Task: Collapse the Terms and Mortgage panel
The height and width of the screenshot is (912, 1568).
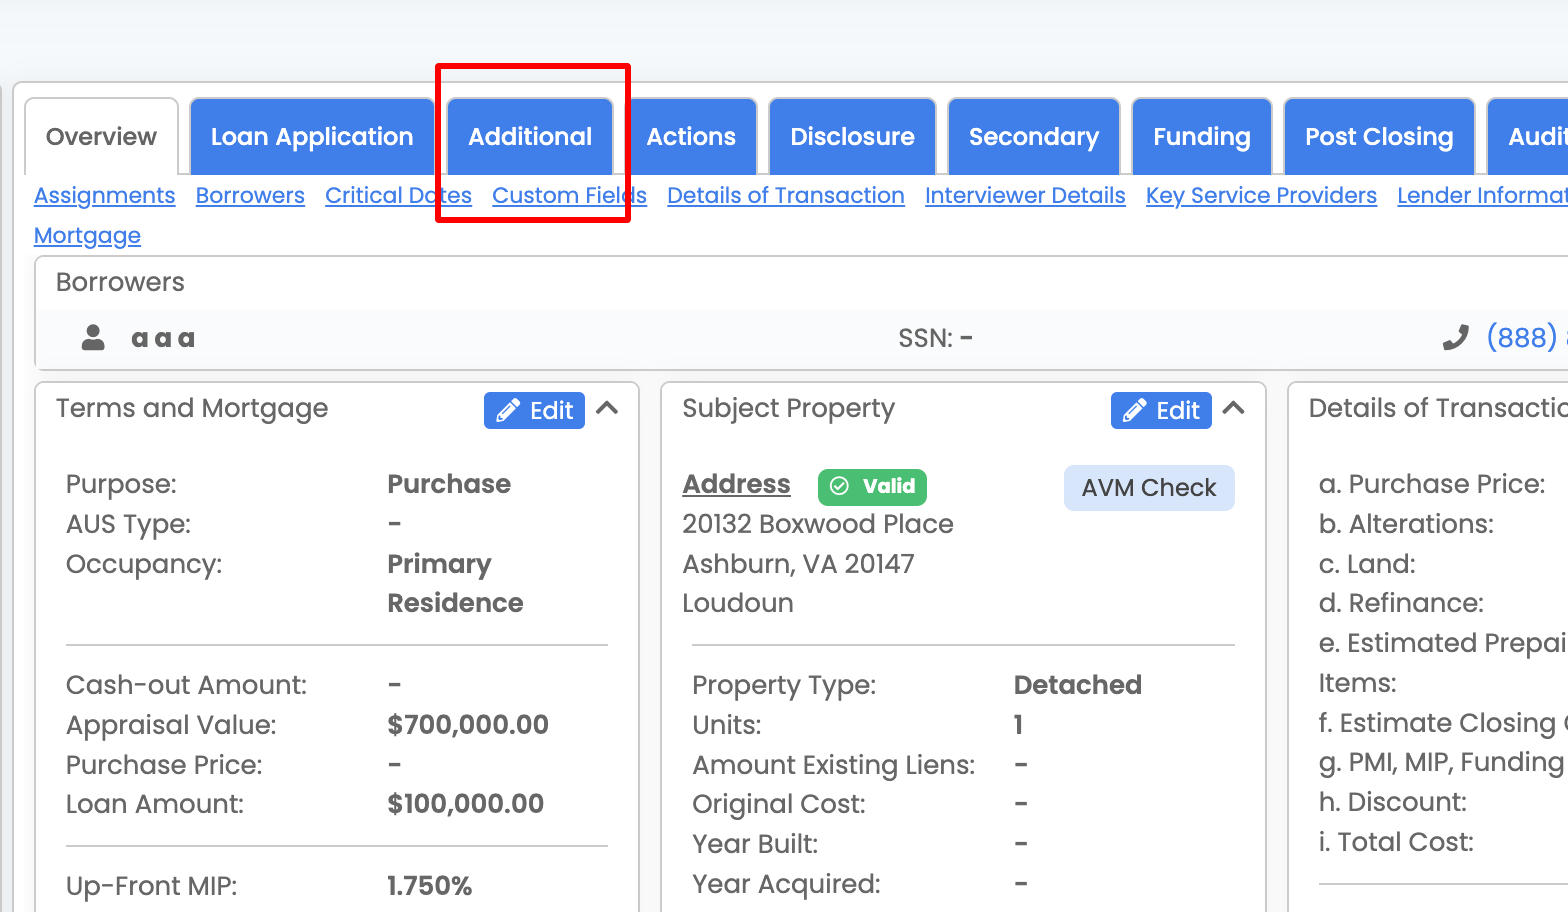Action: pyautogui.click(x=609, y=408)
